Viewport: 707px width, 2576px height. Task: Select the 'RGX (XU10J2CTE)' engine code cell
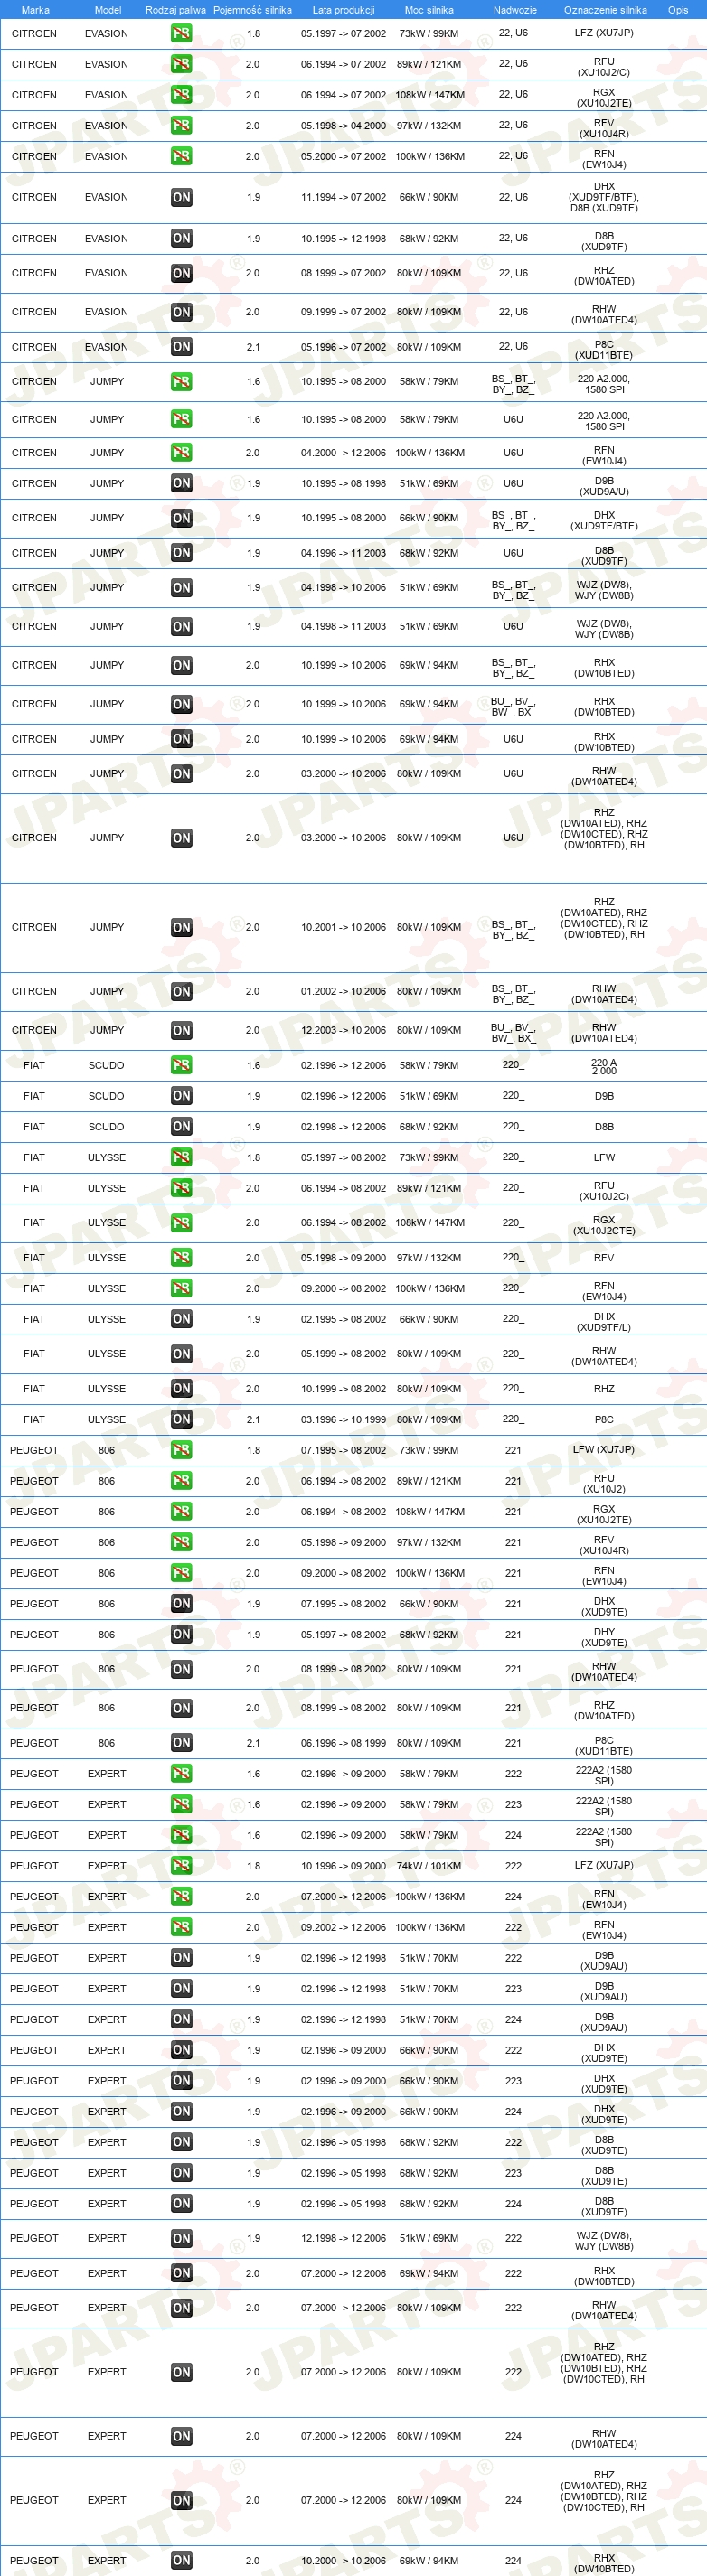pos(604,1225)
